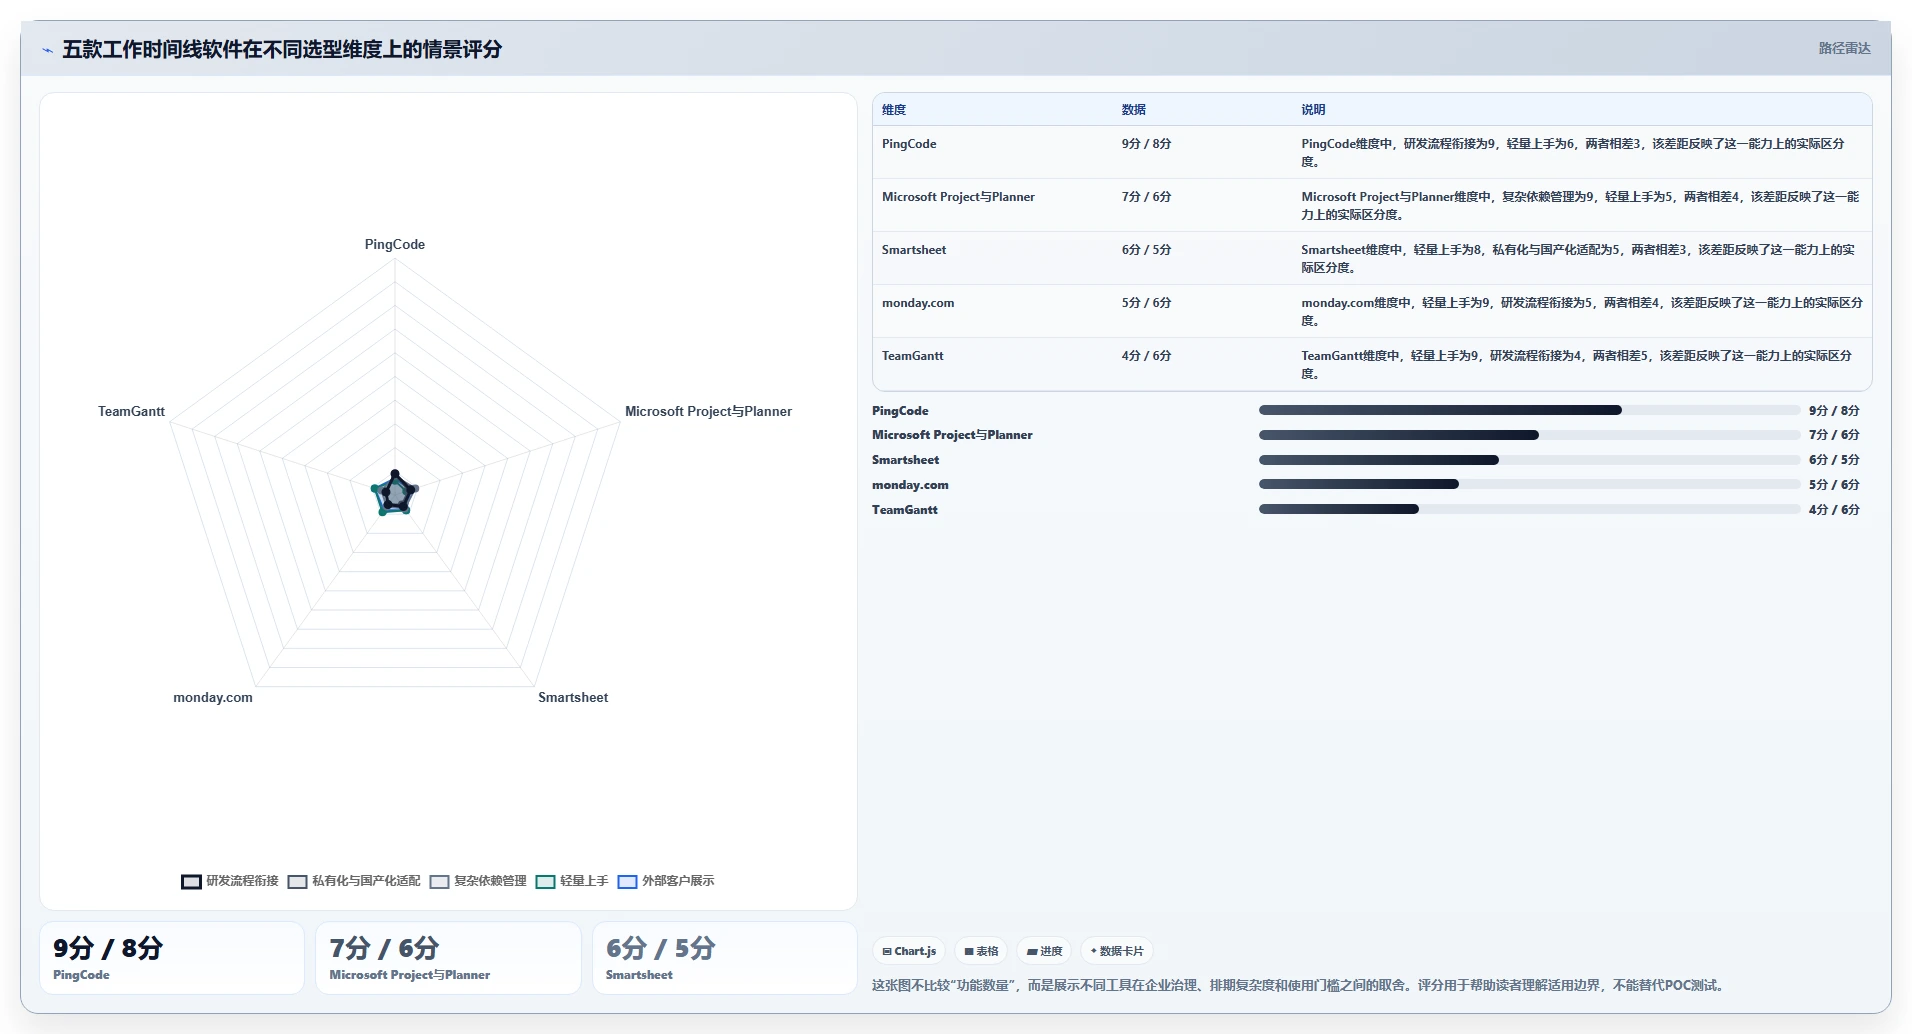Click the 9分 / 8分 table data cell
The image size is (1912, 1034).
(1146, 144)
